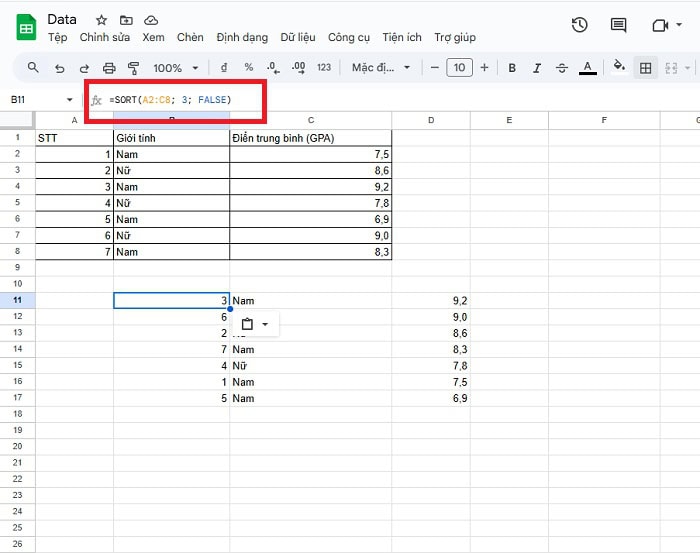
Task: Star the Data spreadsheet
Action: point(101,20)
